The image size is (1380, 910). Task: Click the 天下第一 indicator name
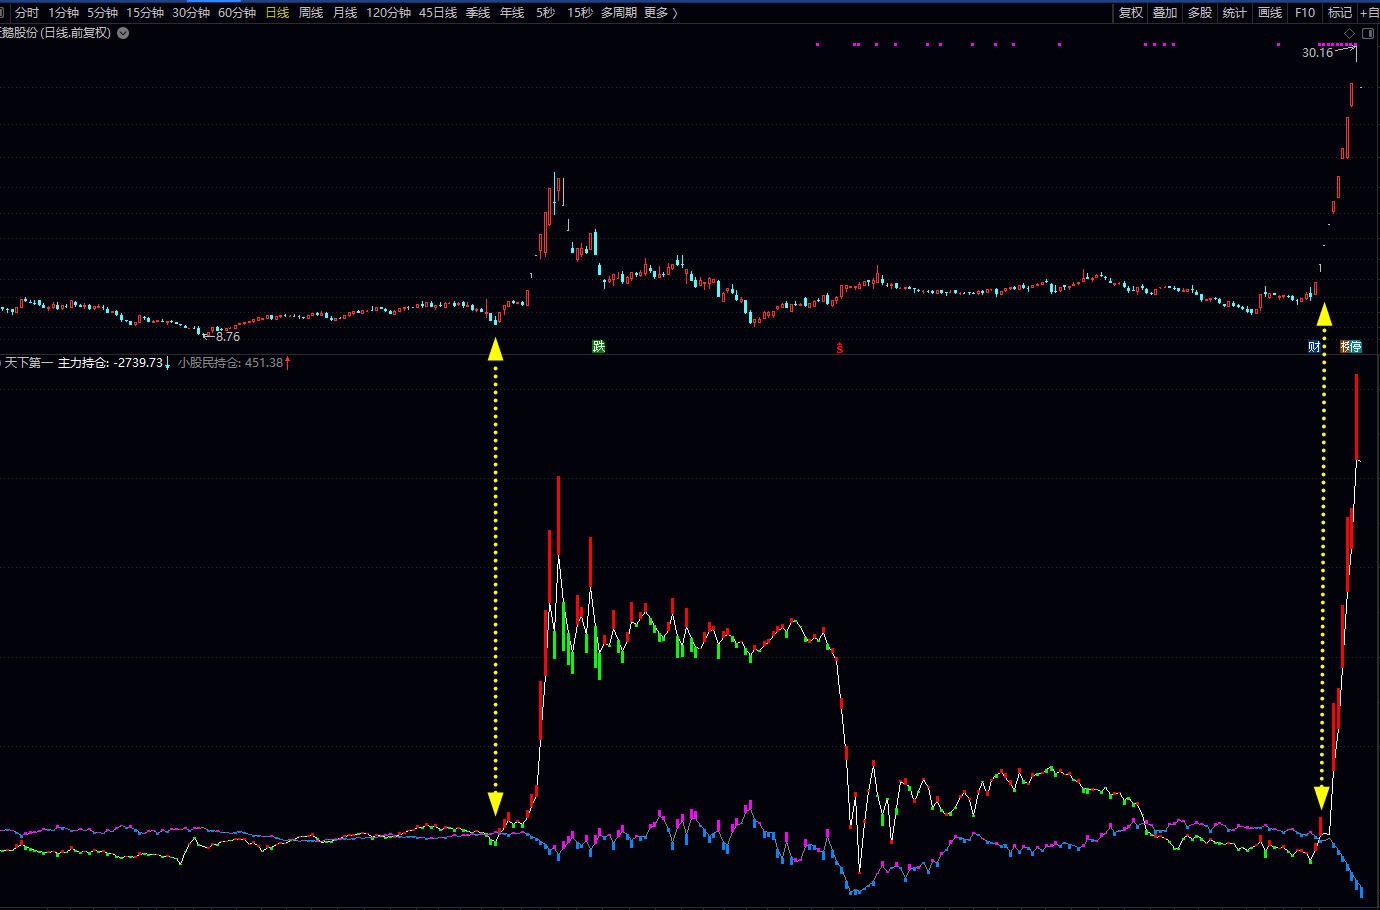(x=28, y=363)
